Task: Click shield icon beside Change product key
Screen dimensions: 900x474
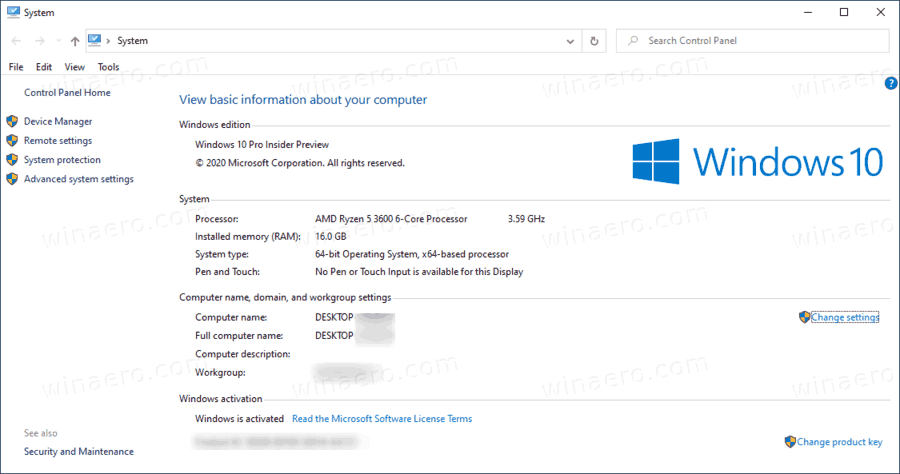Action: coord(790,441)
